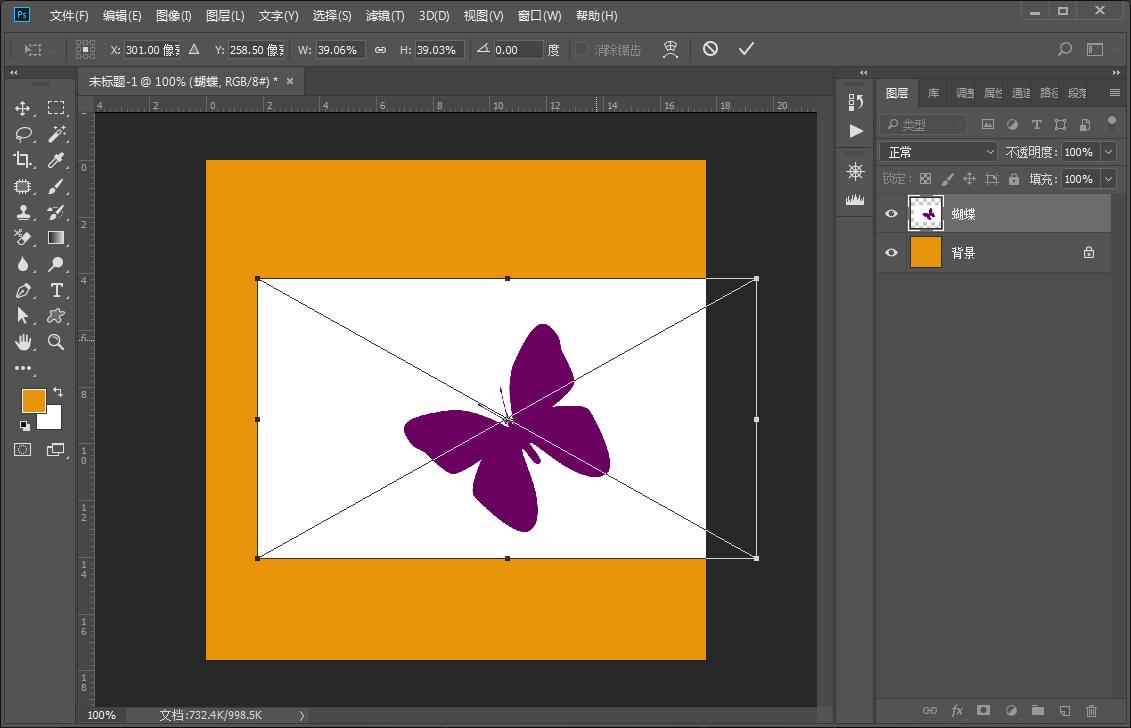Select the Move tool
1131x728 pixels.
(23, 108)
